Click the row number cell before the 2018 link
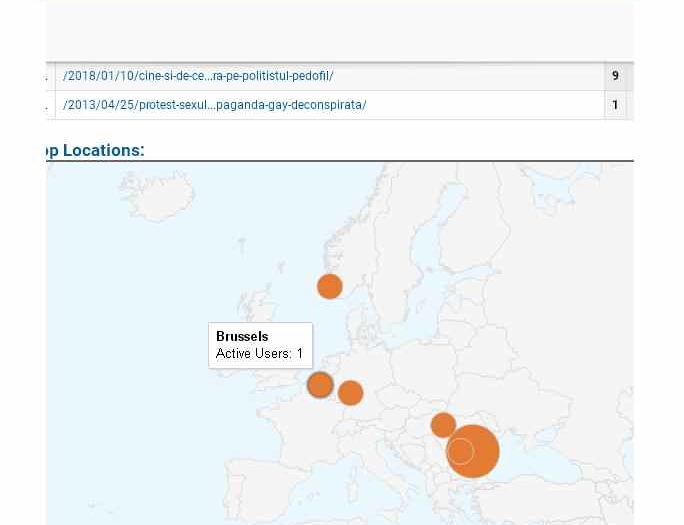 (x=49, y=76)
